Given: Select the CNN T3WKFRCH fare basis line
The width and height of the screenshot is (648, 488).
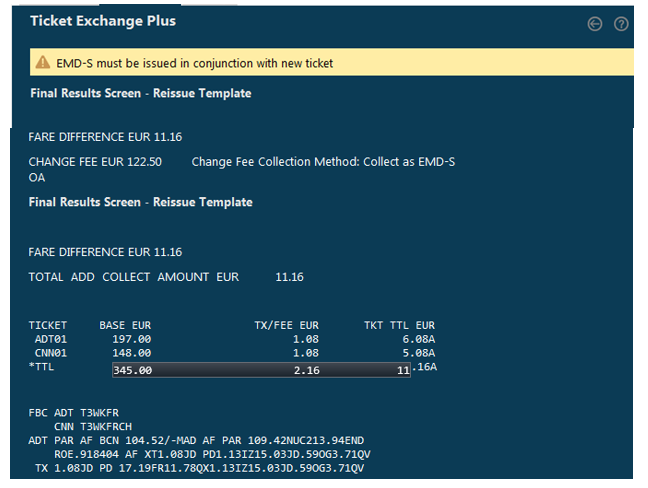Looking at the screenshot, I should (93, 426).
